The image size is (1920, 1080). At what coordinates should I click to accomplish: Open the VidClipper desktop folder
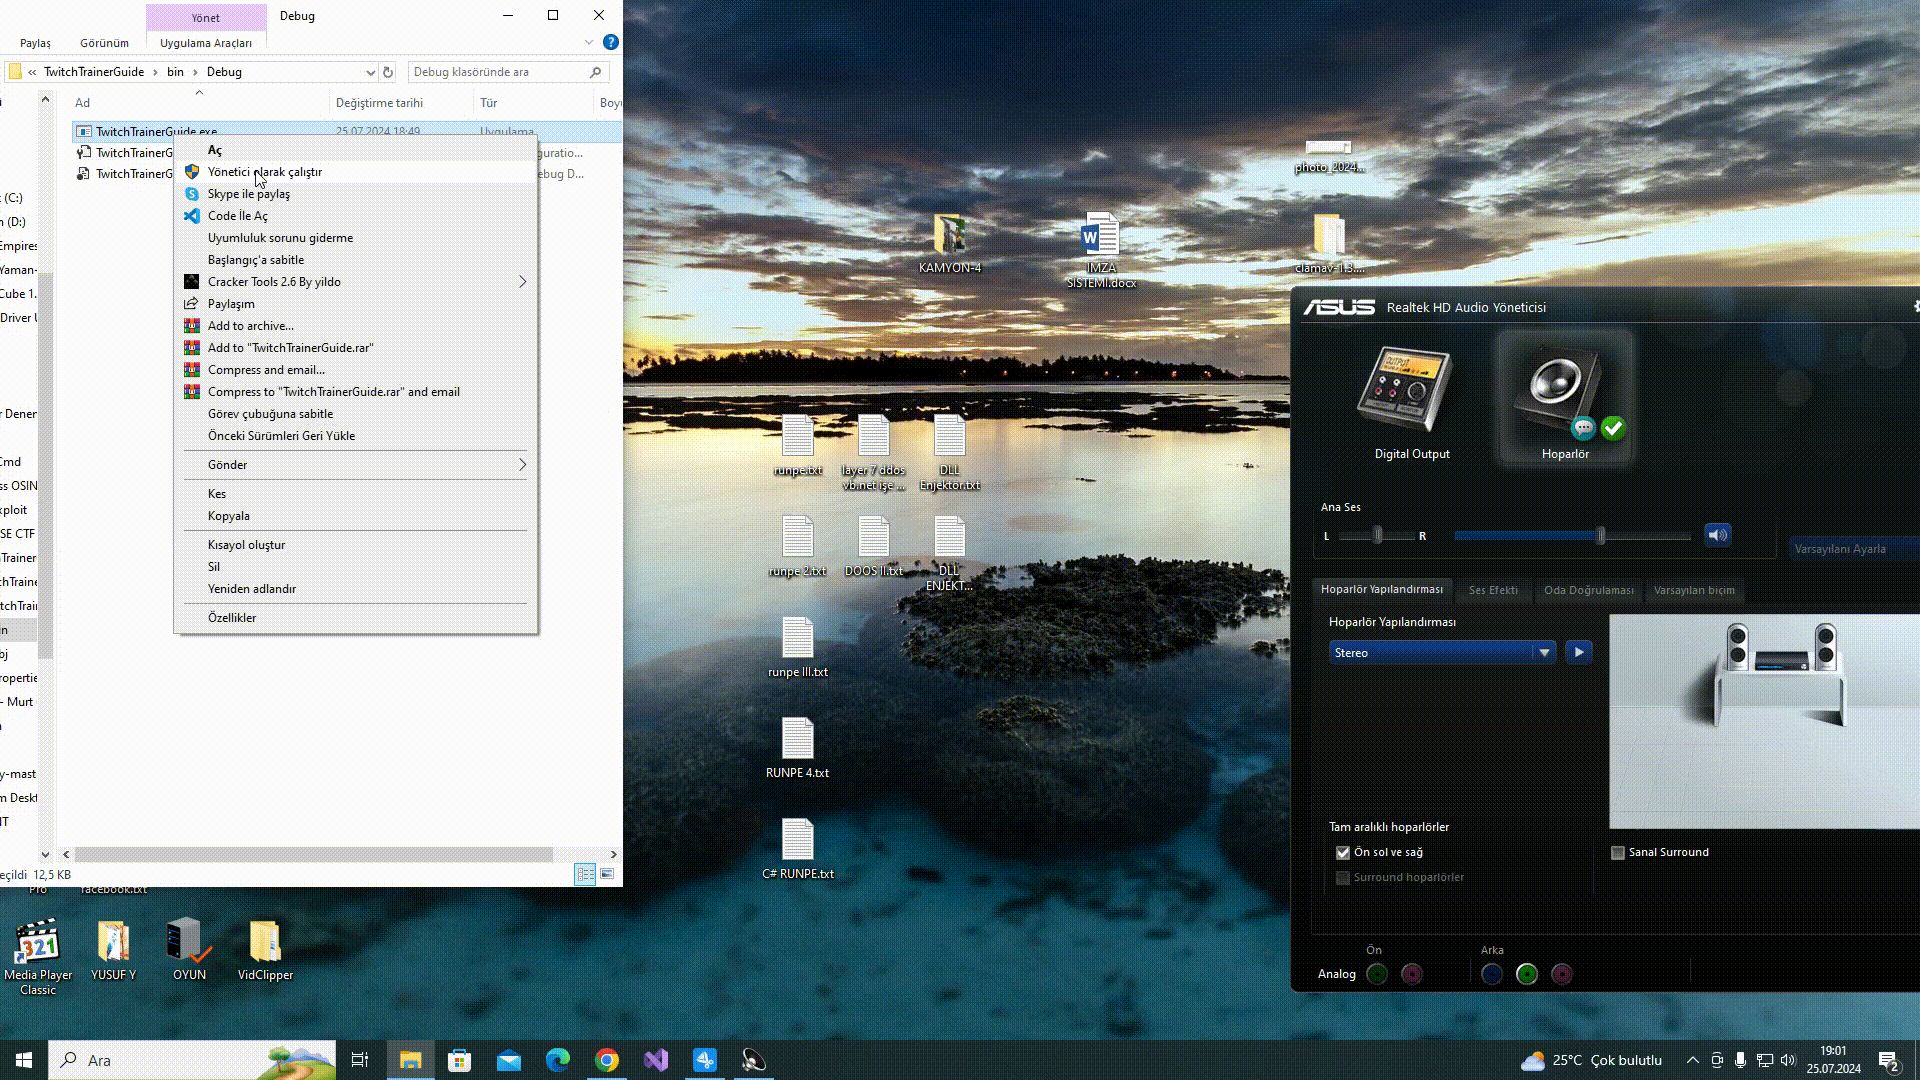pyautogui.click(x=265, y=950)
